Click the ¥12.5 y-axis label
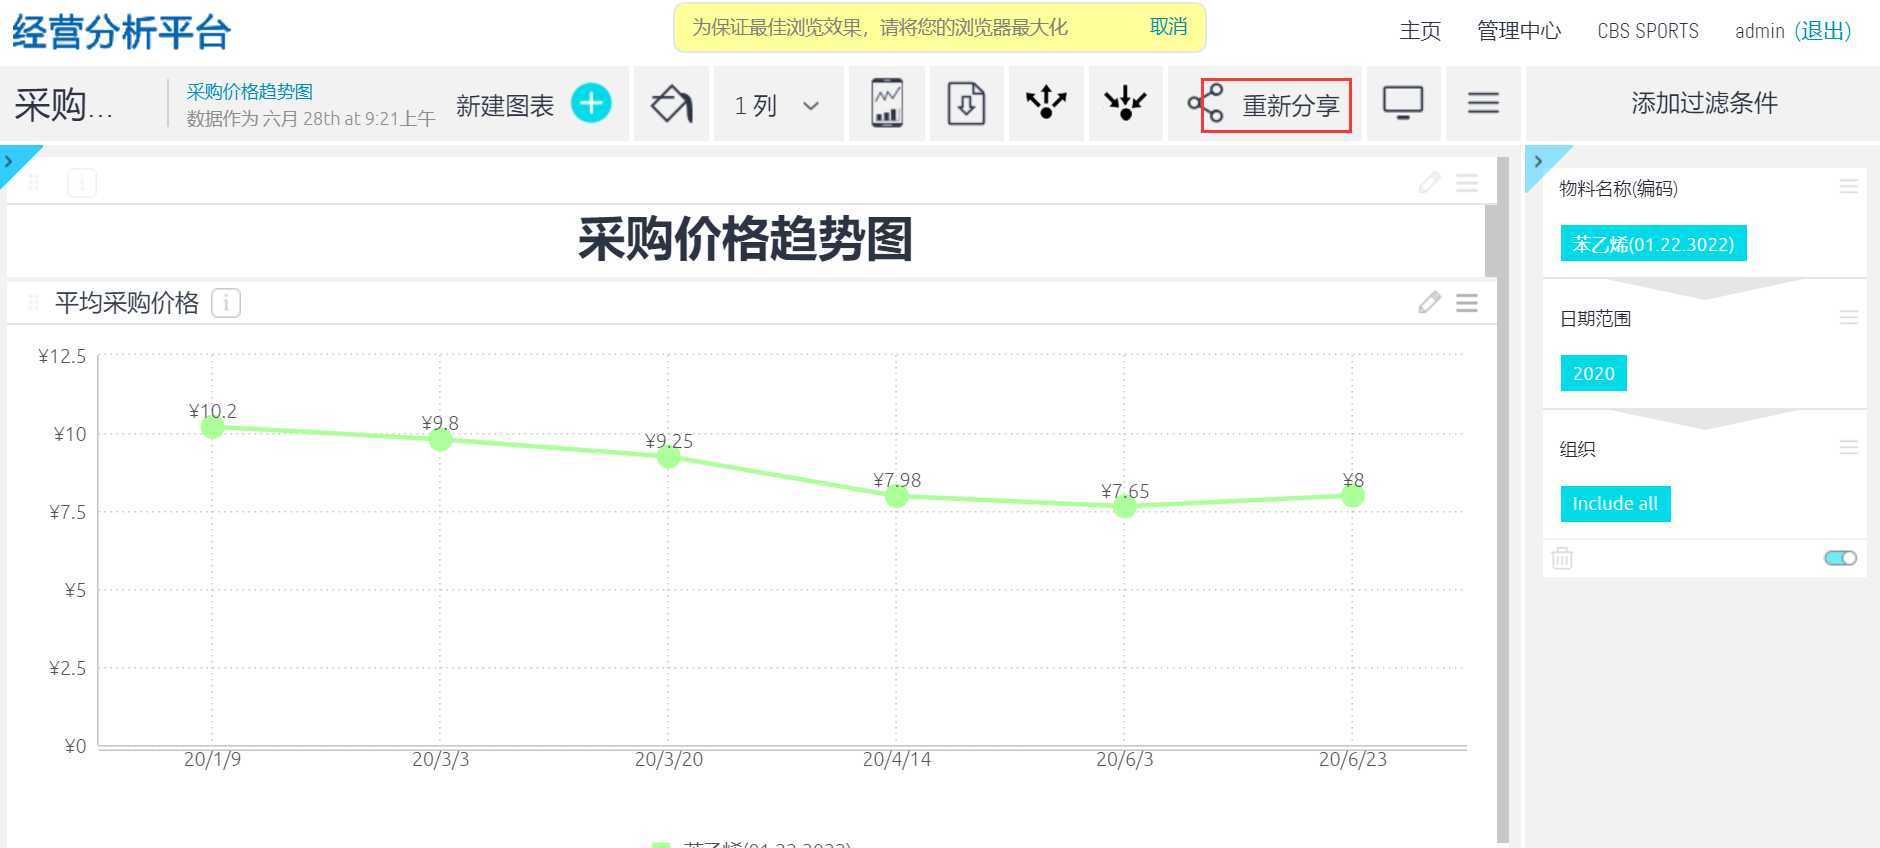The width and height of the screenshot is (1880, 848). tap(62, 356)
